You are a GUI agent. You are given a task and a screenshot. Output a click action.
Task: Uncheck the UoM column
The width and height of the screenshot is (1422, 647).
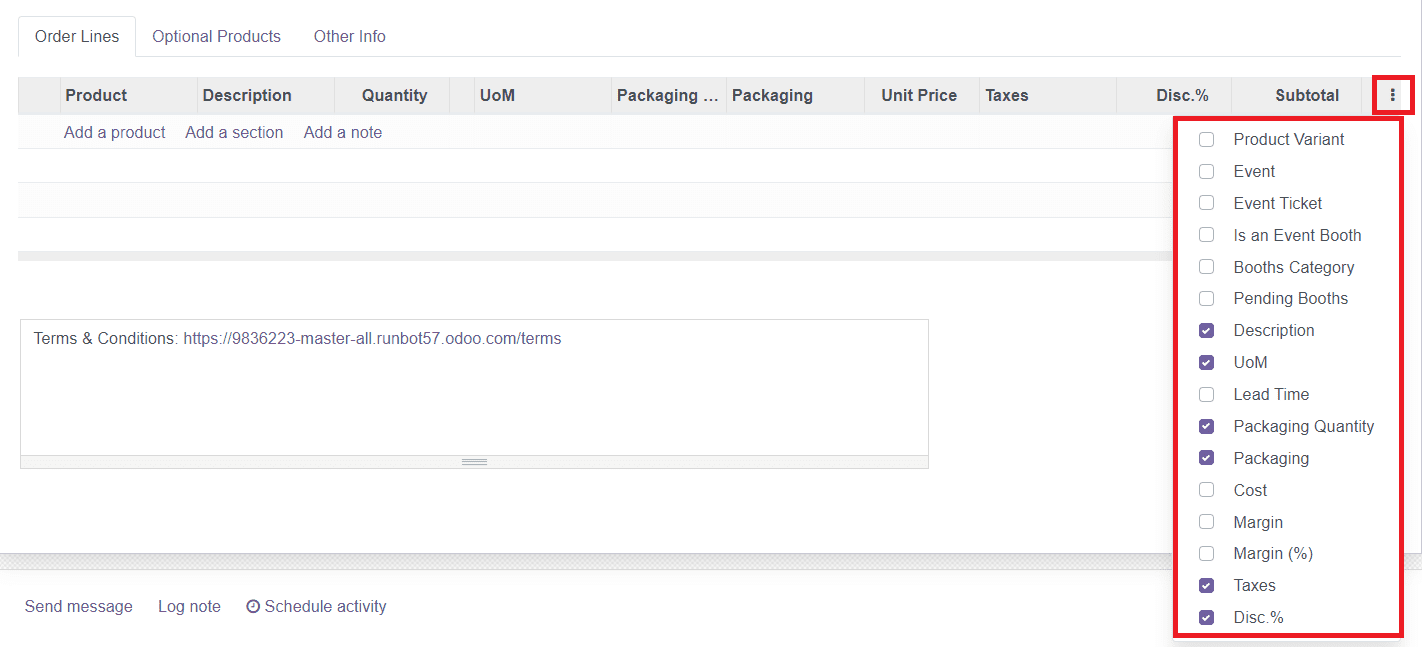[1206, 362]
